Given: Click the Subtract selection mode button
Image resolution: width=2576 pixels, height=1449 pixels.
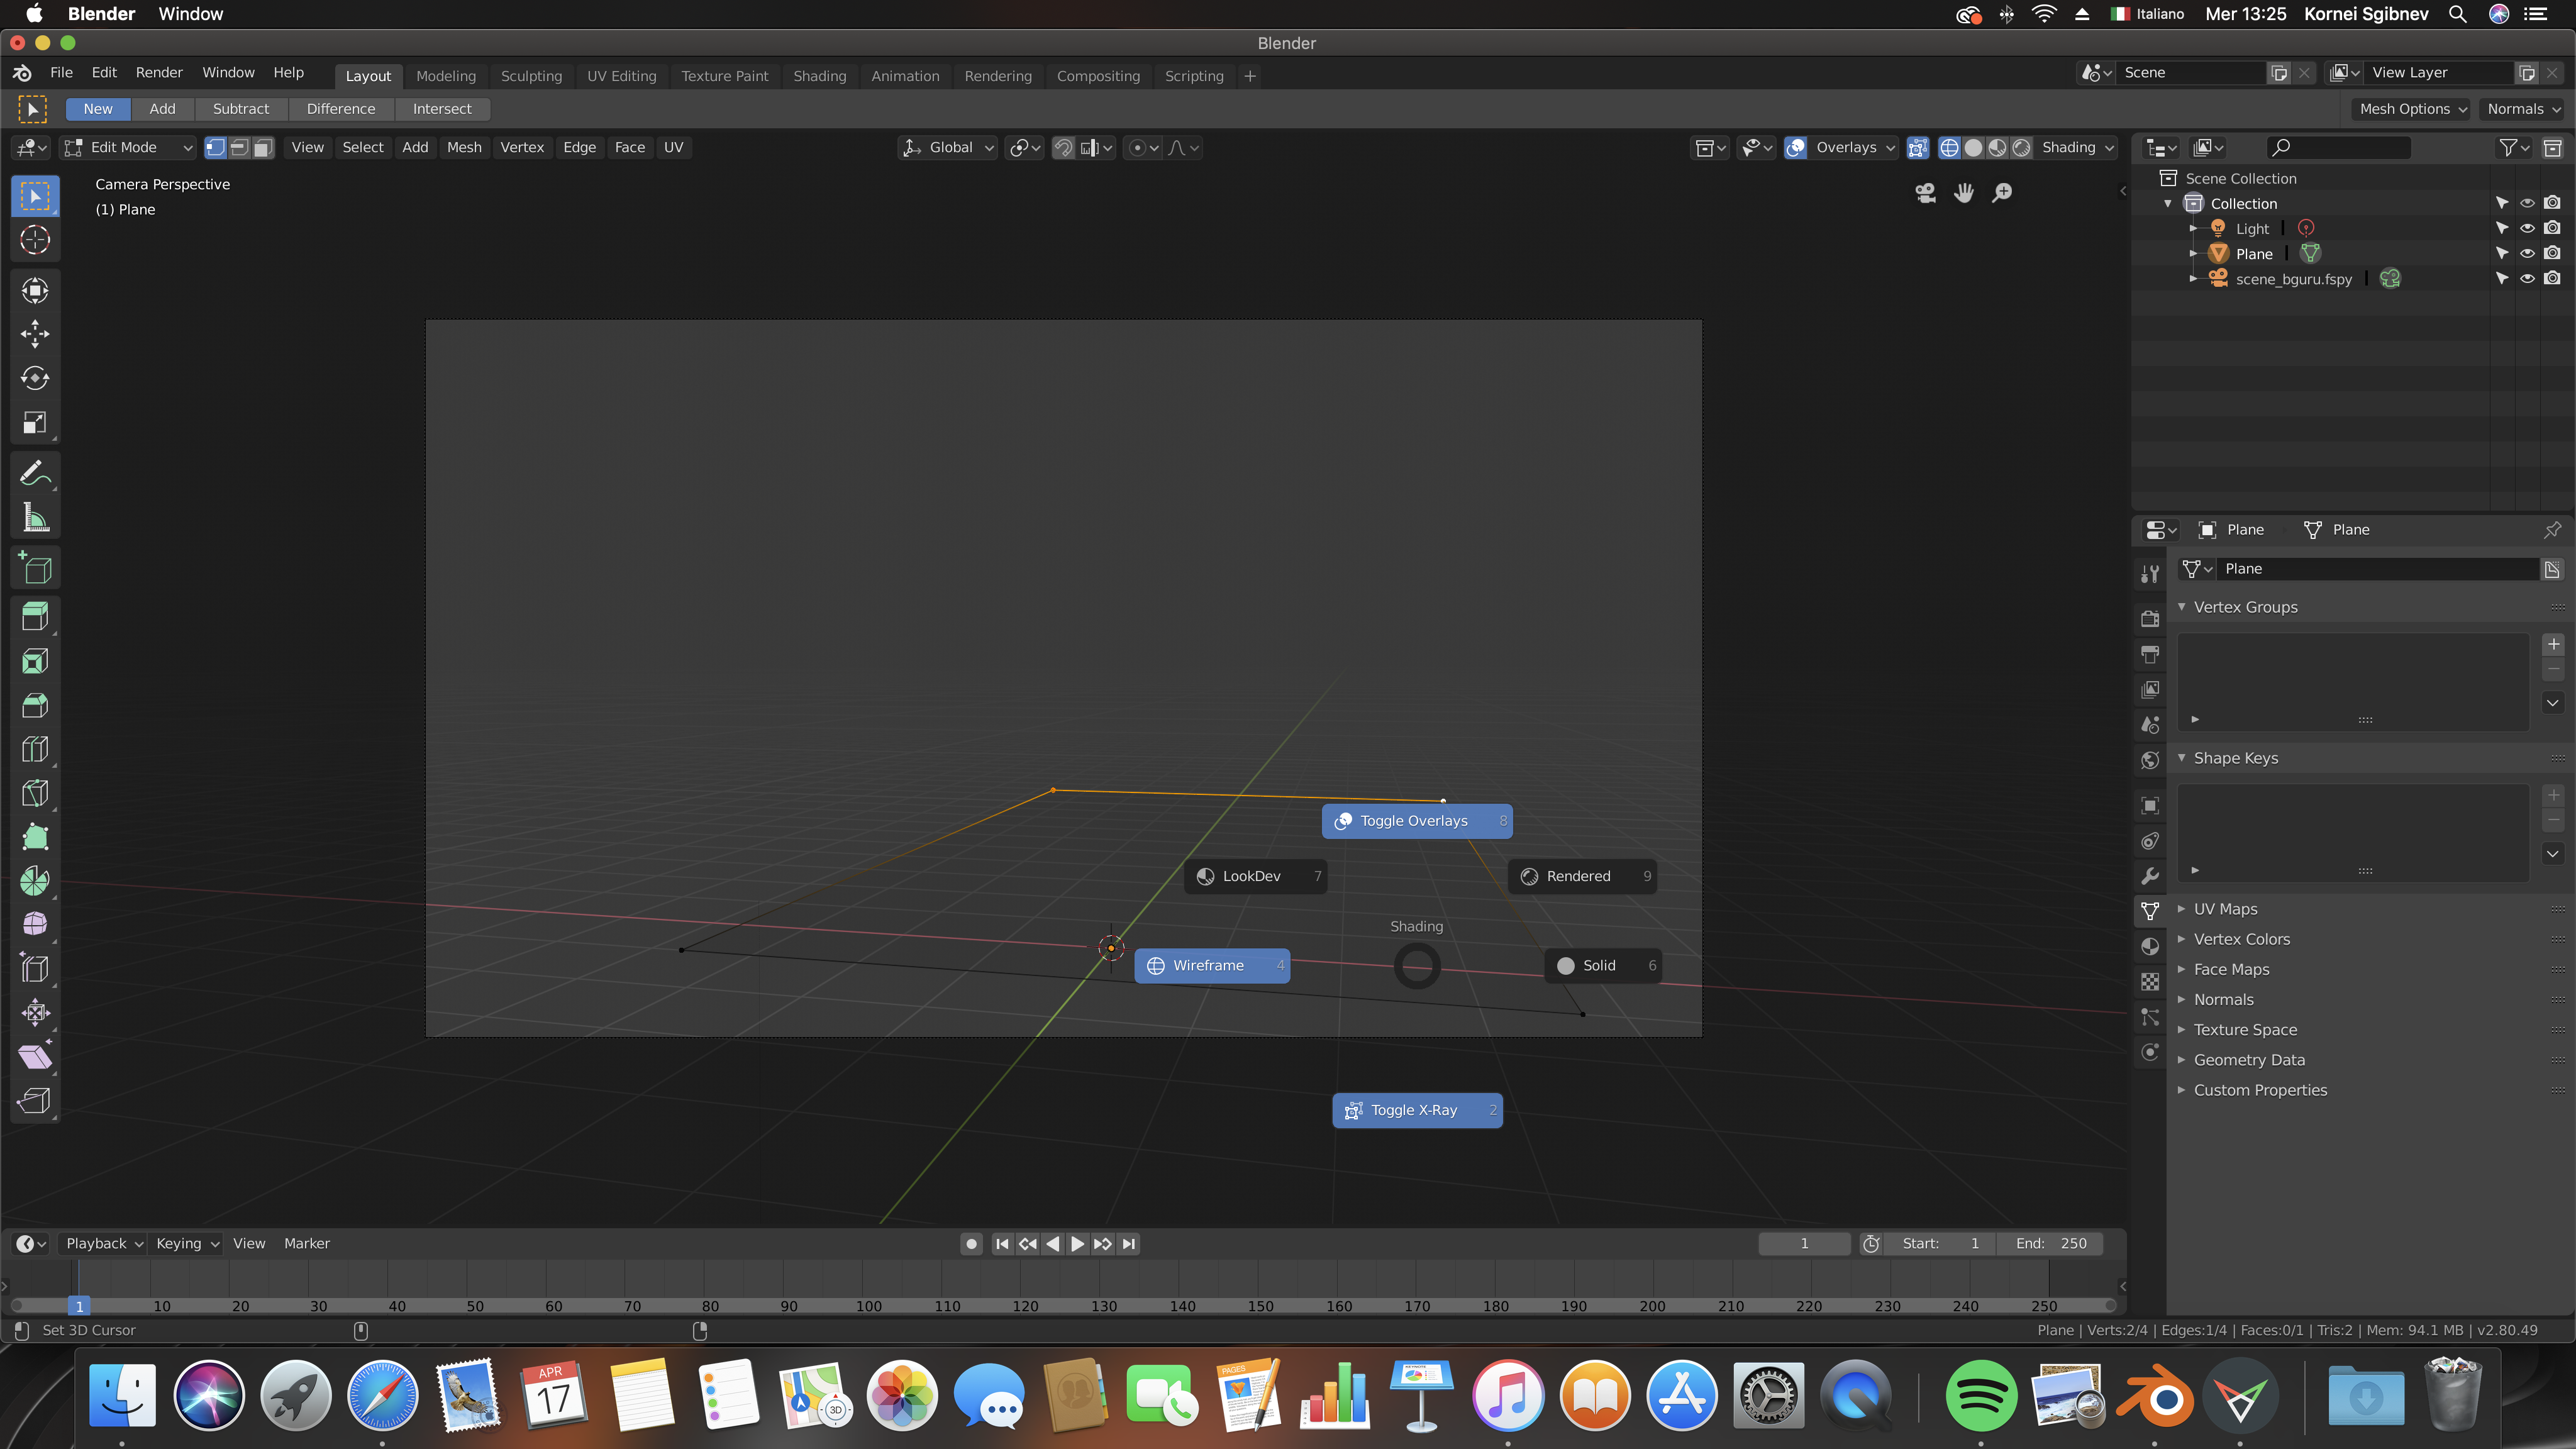Looking at the screenshot, I should [240, 109].
